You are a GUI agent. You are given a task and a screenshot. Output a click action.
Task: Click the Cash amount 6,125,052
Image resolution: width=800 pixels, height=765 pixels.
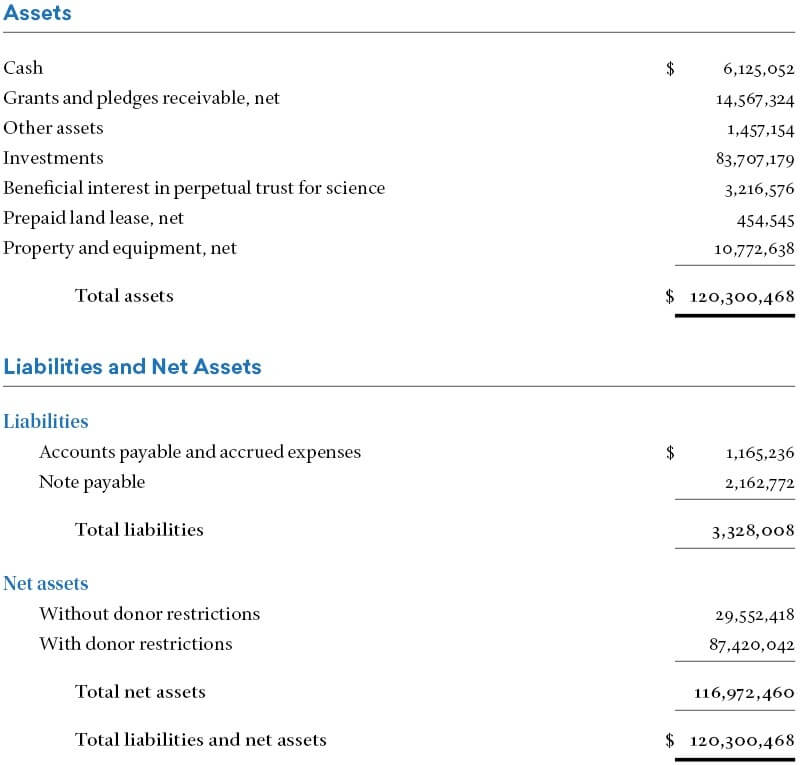(x=759, y=69)
